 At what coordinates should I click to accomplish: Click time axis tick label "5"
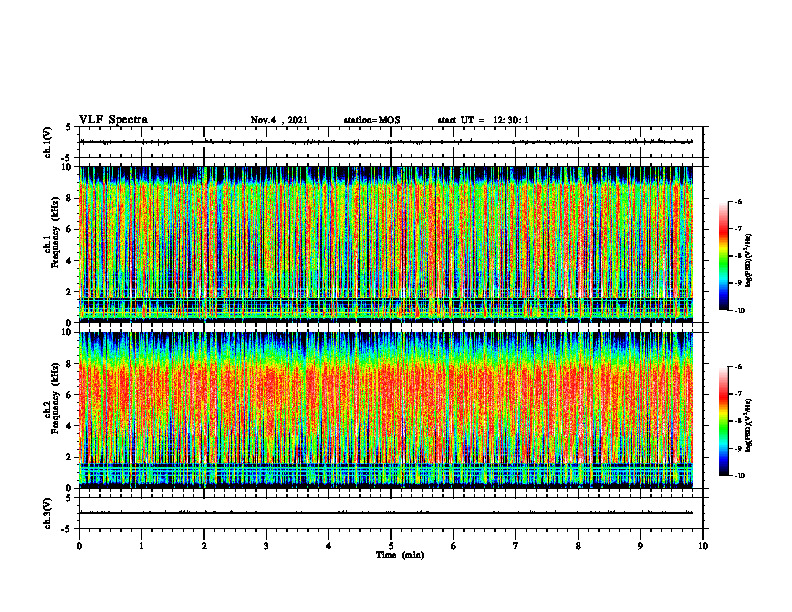click(x=391, y=546)
